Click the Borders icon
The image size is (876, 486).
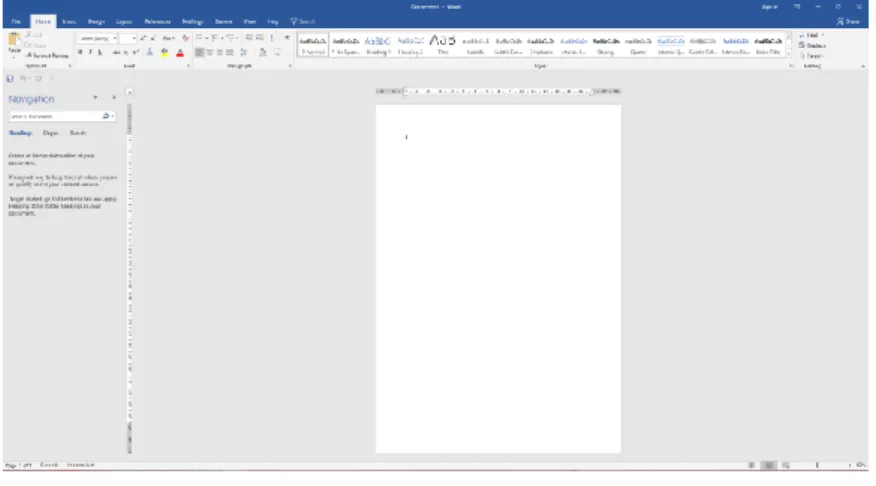pyautogui.click(x=277, y=52)
